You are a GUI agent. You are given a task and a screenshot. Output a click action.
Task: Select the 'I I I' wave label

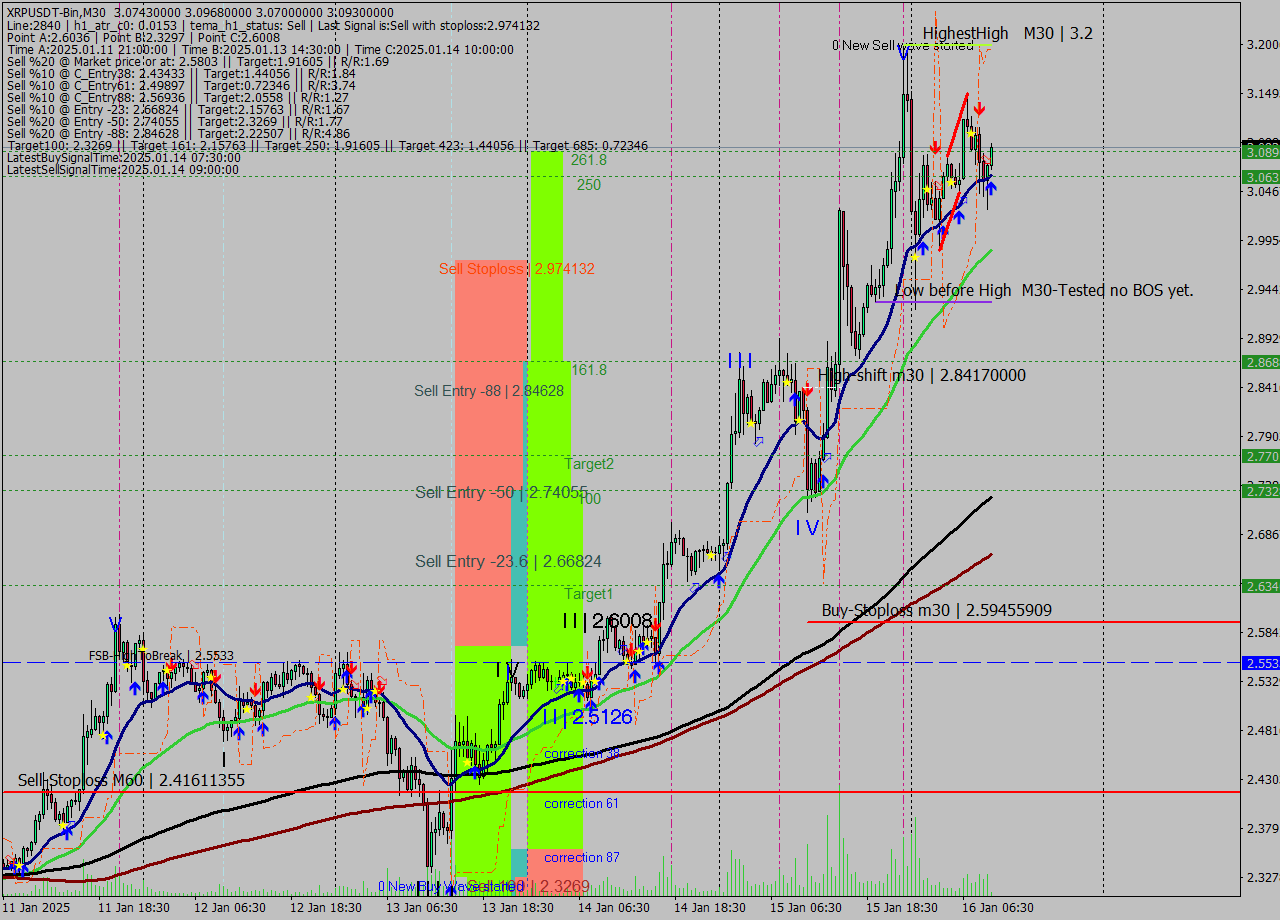pyautogui.click(x=740, y=360)
